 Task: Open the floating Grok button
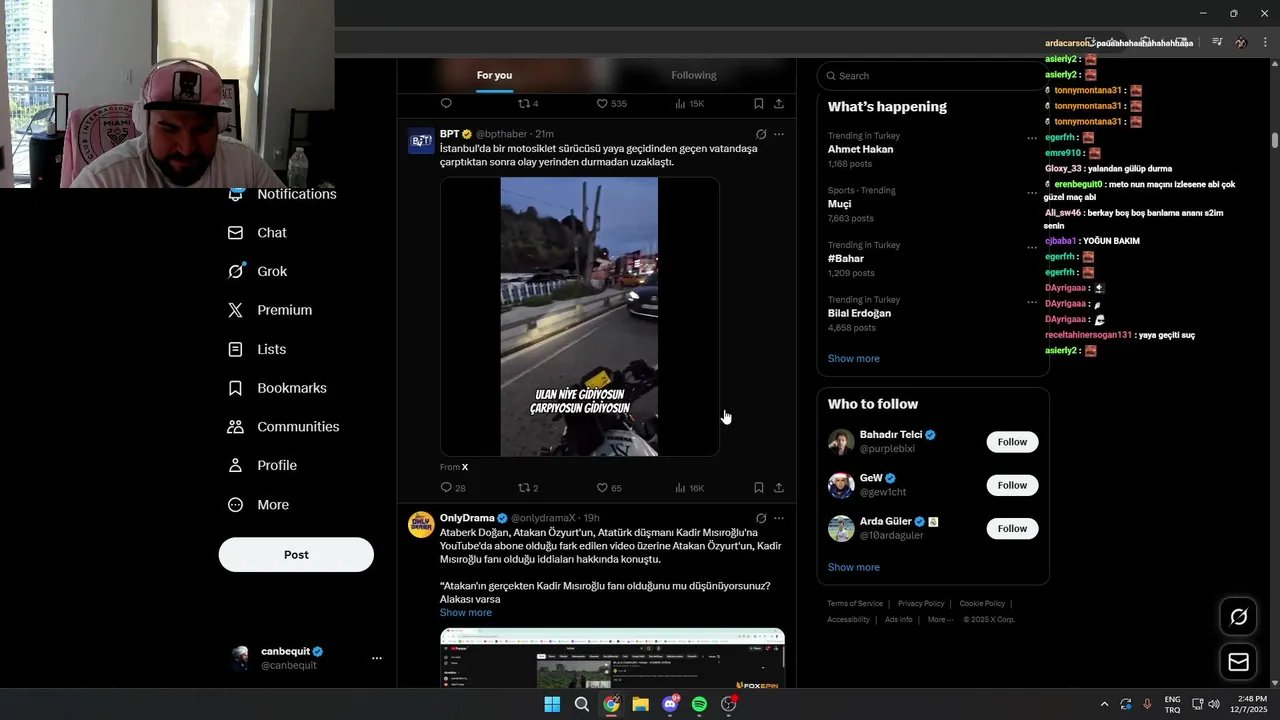(1238, 617)
